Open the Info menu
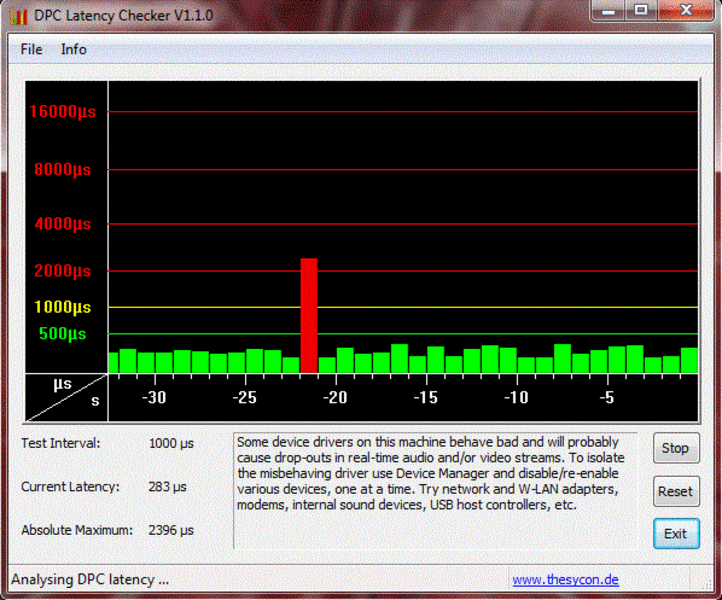The height and width of the screenshot is (600, 722). pos(74,49)
